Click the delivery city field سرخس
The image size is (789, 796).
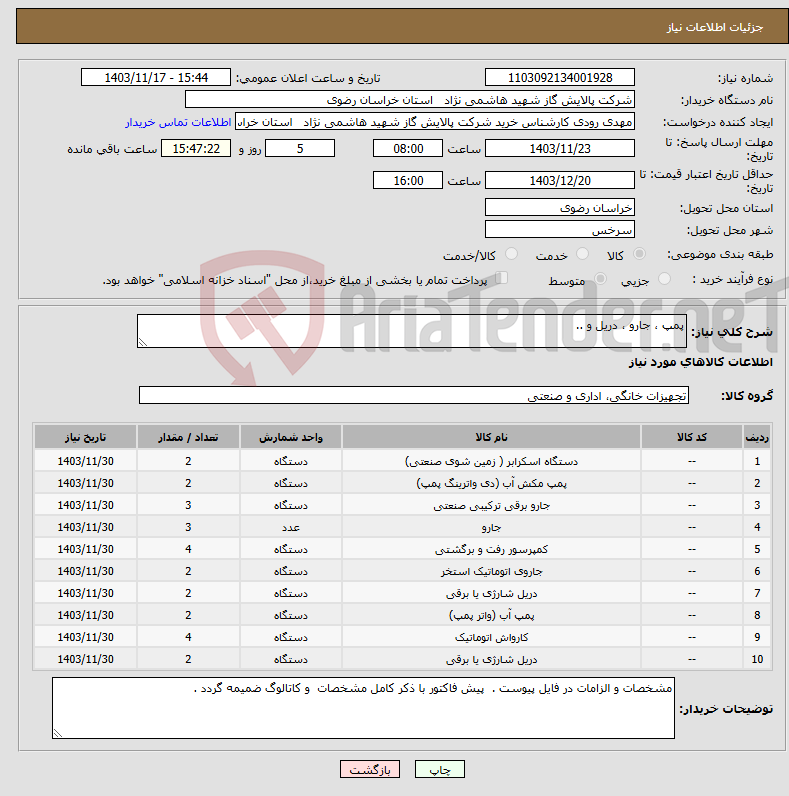pyautogui.click(x=560, y=229)
